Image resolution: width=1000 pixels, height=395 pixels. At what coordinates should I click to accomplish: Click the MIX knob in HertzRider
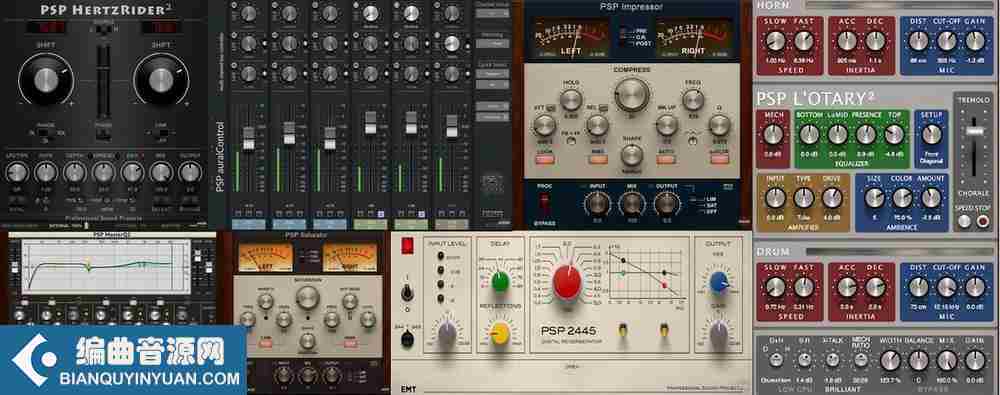161,172
